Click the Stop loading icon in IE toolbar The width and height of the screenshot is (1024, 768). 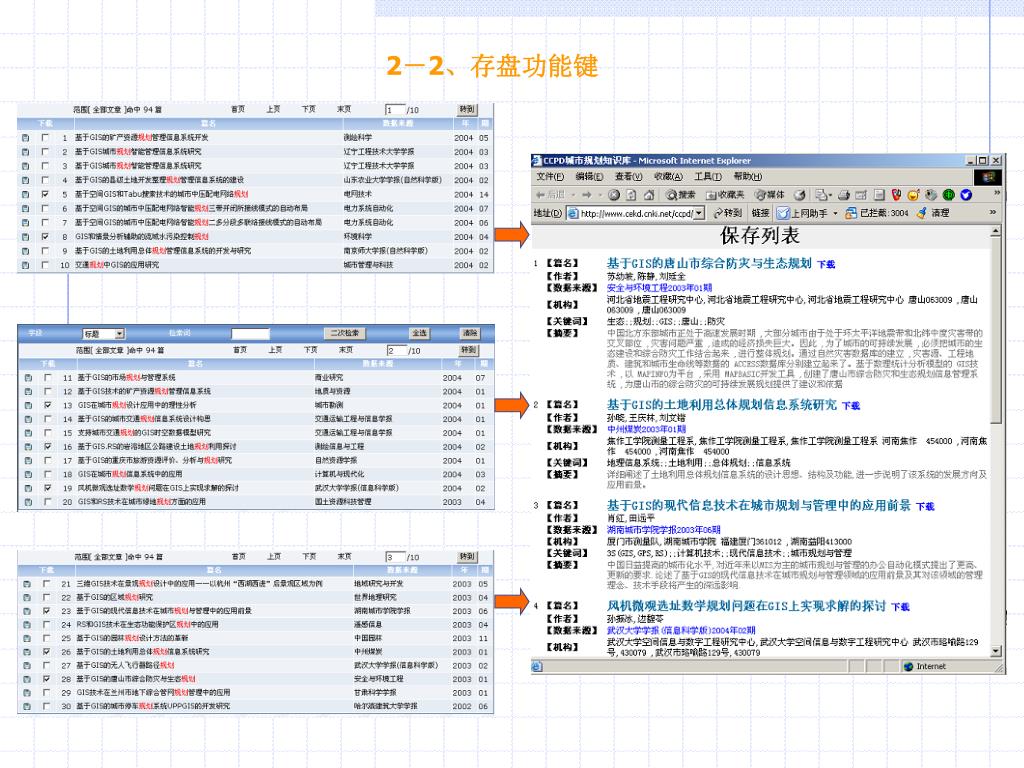pos(614,195)
